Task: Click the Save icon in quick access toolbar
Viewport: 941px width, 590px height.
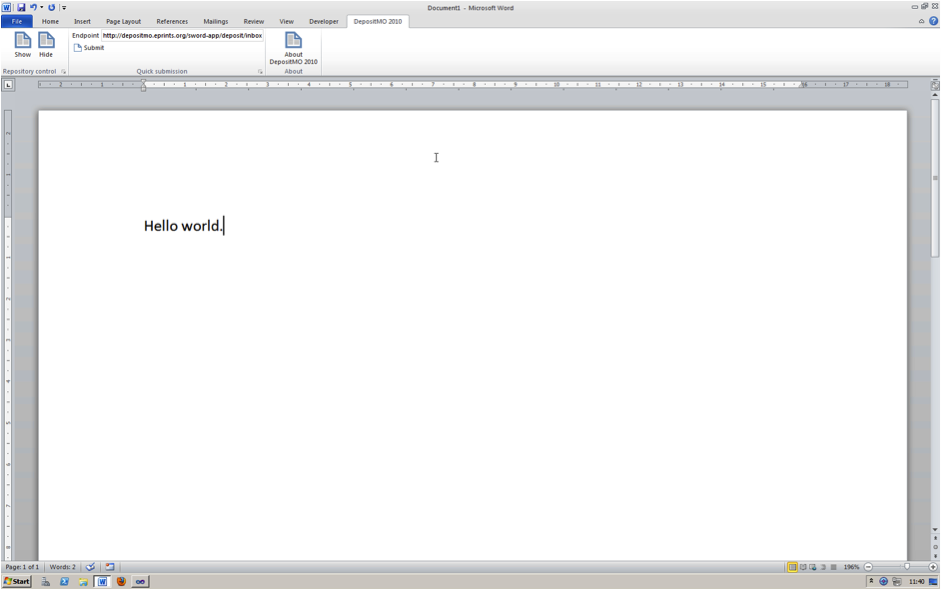Action: point(21,7)
